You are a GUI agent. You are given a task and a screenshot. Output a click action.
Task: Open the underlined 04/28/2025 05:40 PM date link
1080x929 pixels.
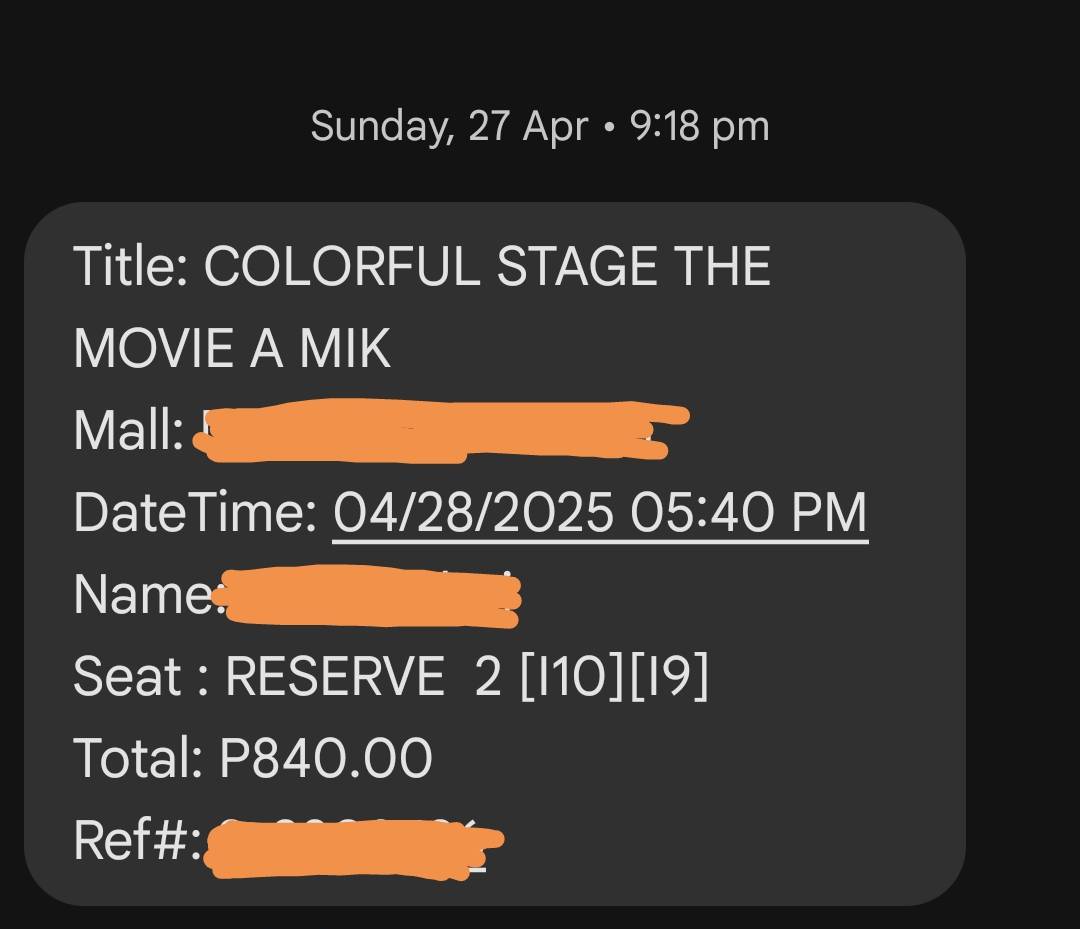[600, 513]
